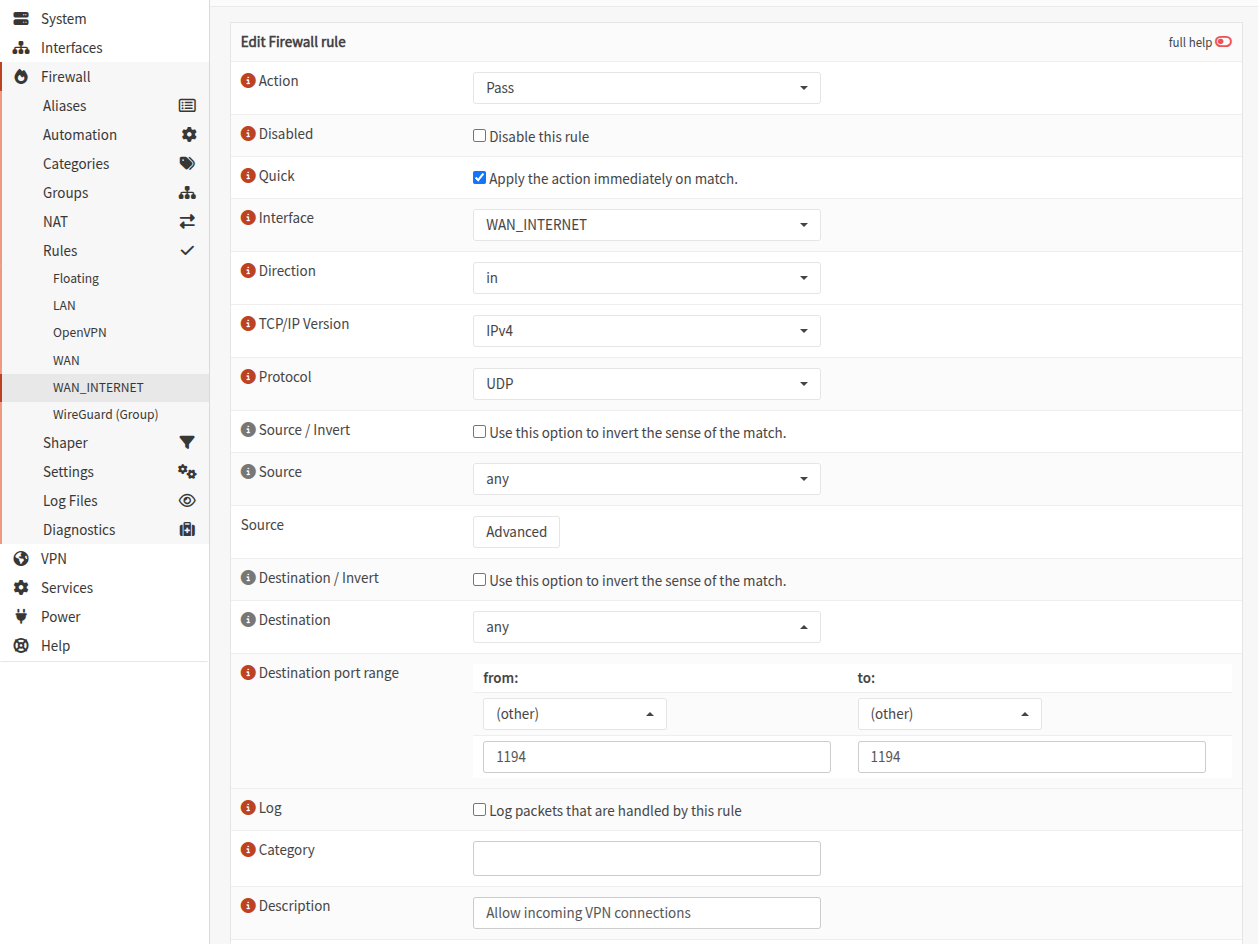This screenshot has width=1258, height=944.
Task: Click the Description text field
Action: 646,913
